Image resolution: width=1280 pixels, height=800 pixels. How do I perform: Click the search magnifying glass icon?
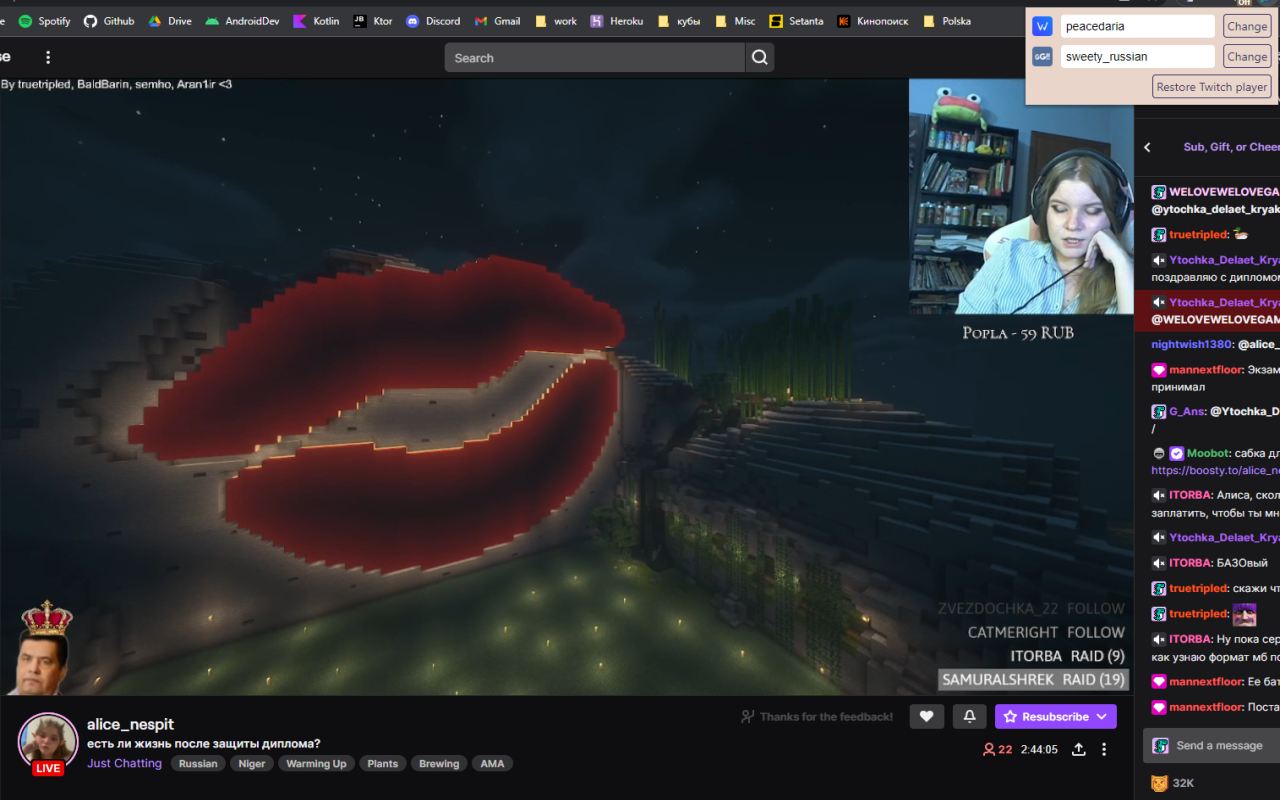tap(759, 57)
